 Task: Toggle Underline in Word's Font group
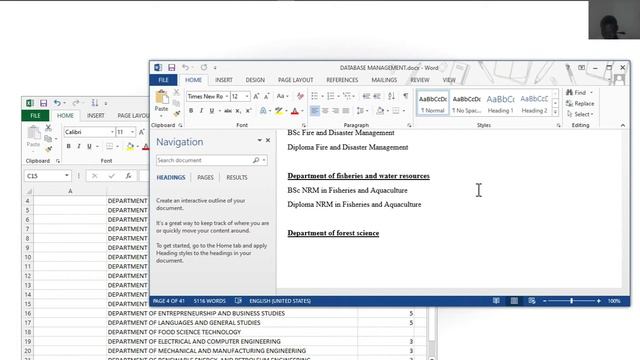(x=211, y=111)
